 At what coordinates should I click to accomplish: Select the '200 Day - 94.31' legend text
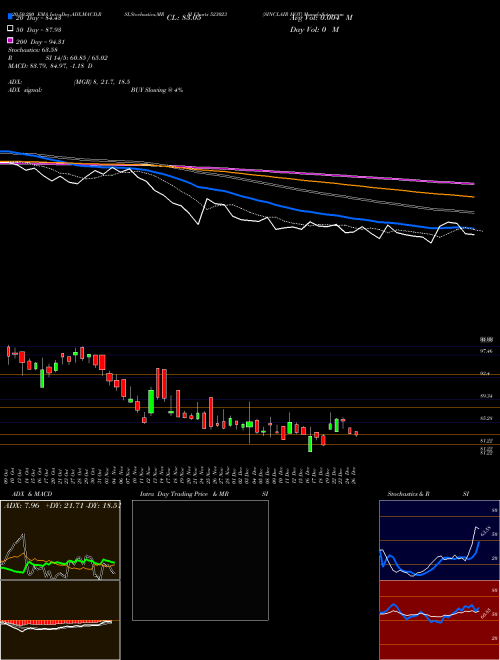(x=40, y=41)
